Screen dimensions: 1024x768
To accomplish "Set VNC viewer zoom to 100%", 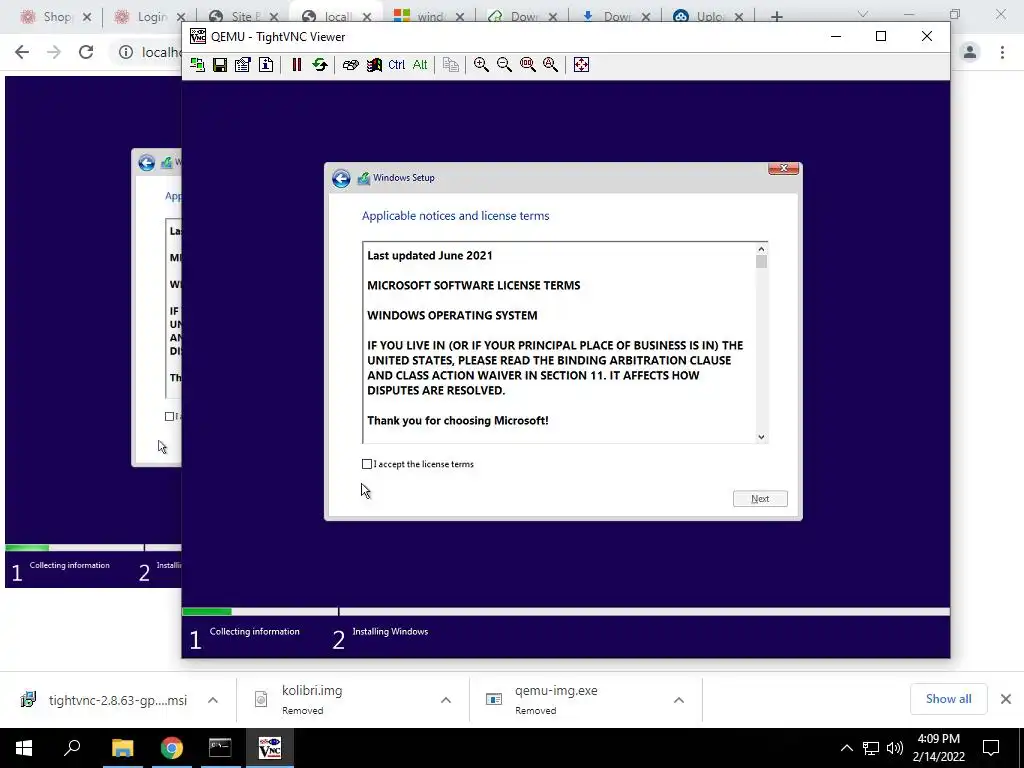I will click(528, 65).
